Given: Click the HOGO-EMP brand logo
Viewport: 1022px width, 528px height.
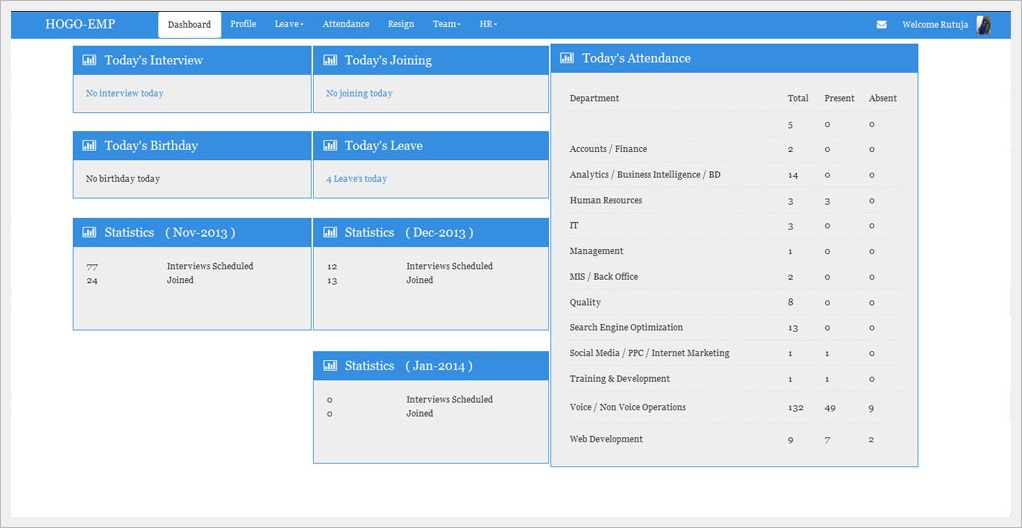Looking at the screenshot, I should coord(80,24).
